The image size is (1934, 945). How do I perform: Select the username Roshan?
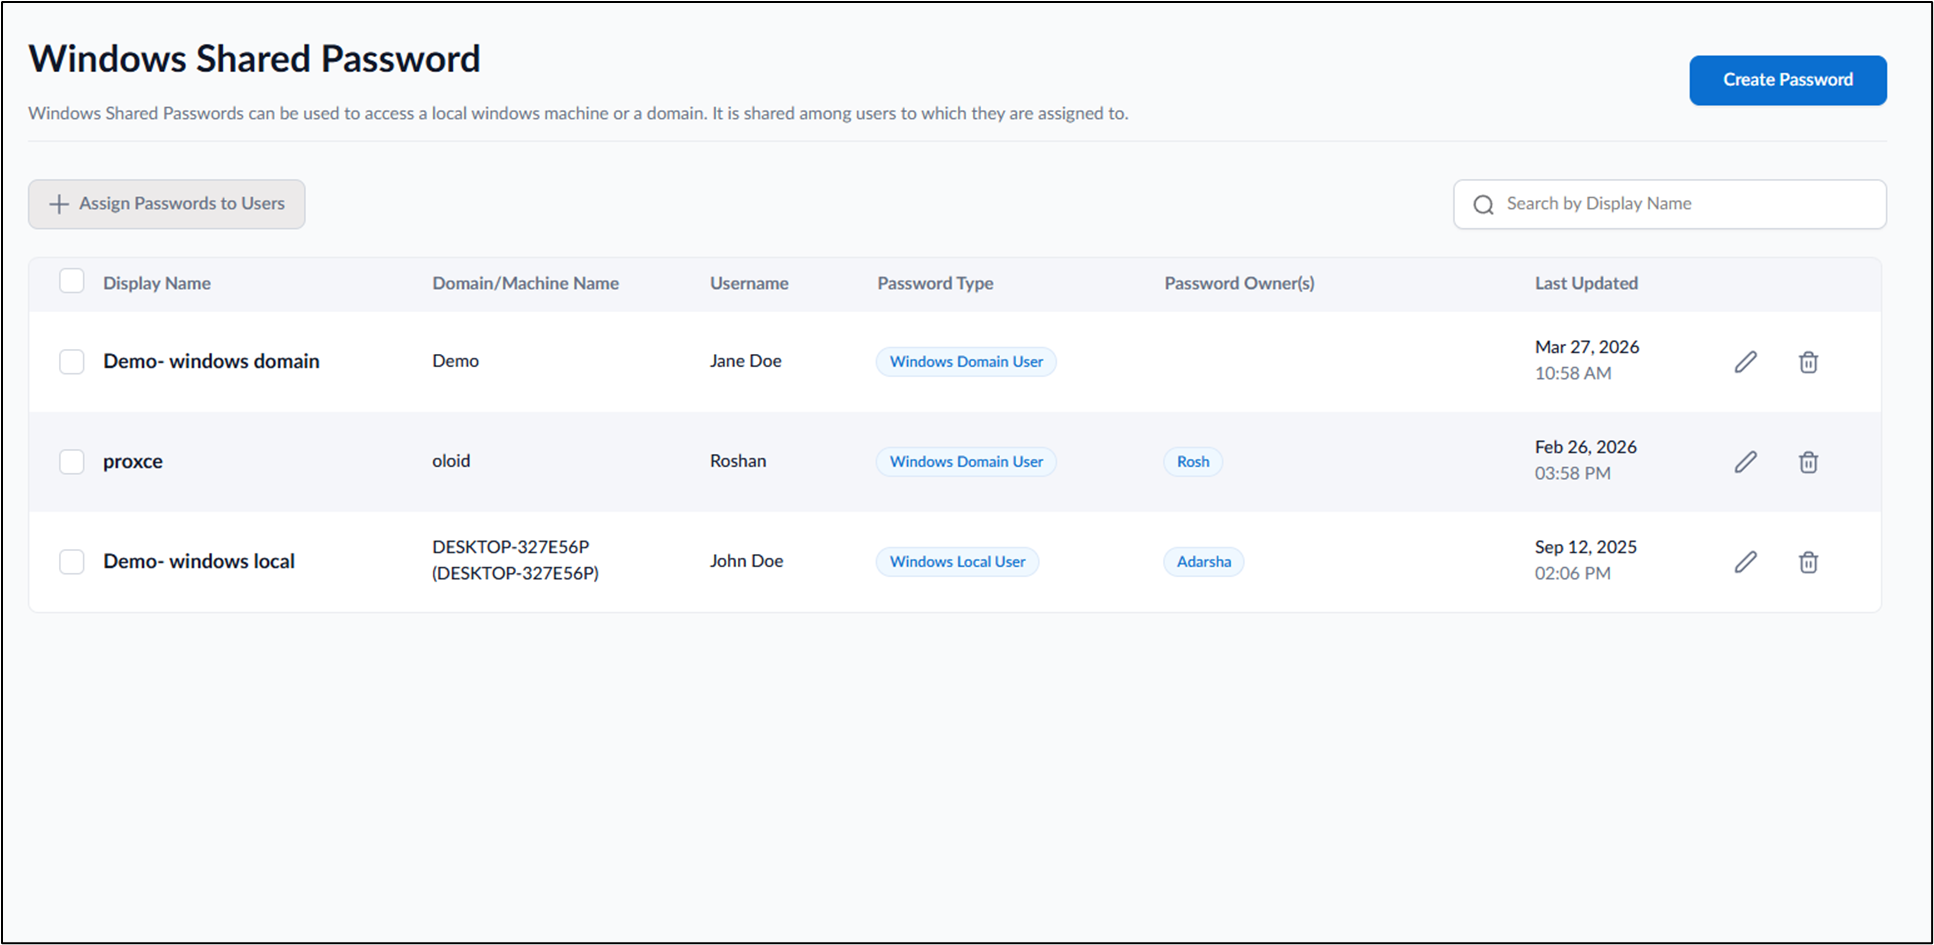(x=738, y=461)
